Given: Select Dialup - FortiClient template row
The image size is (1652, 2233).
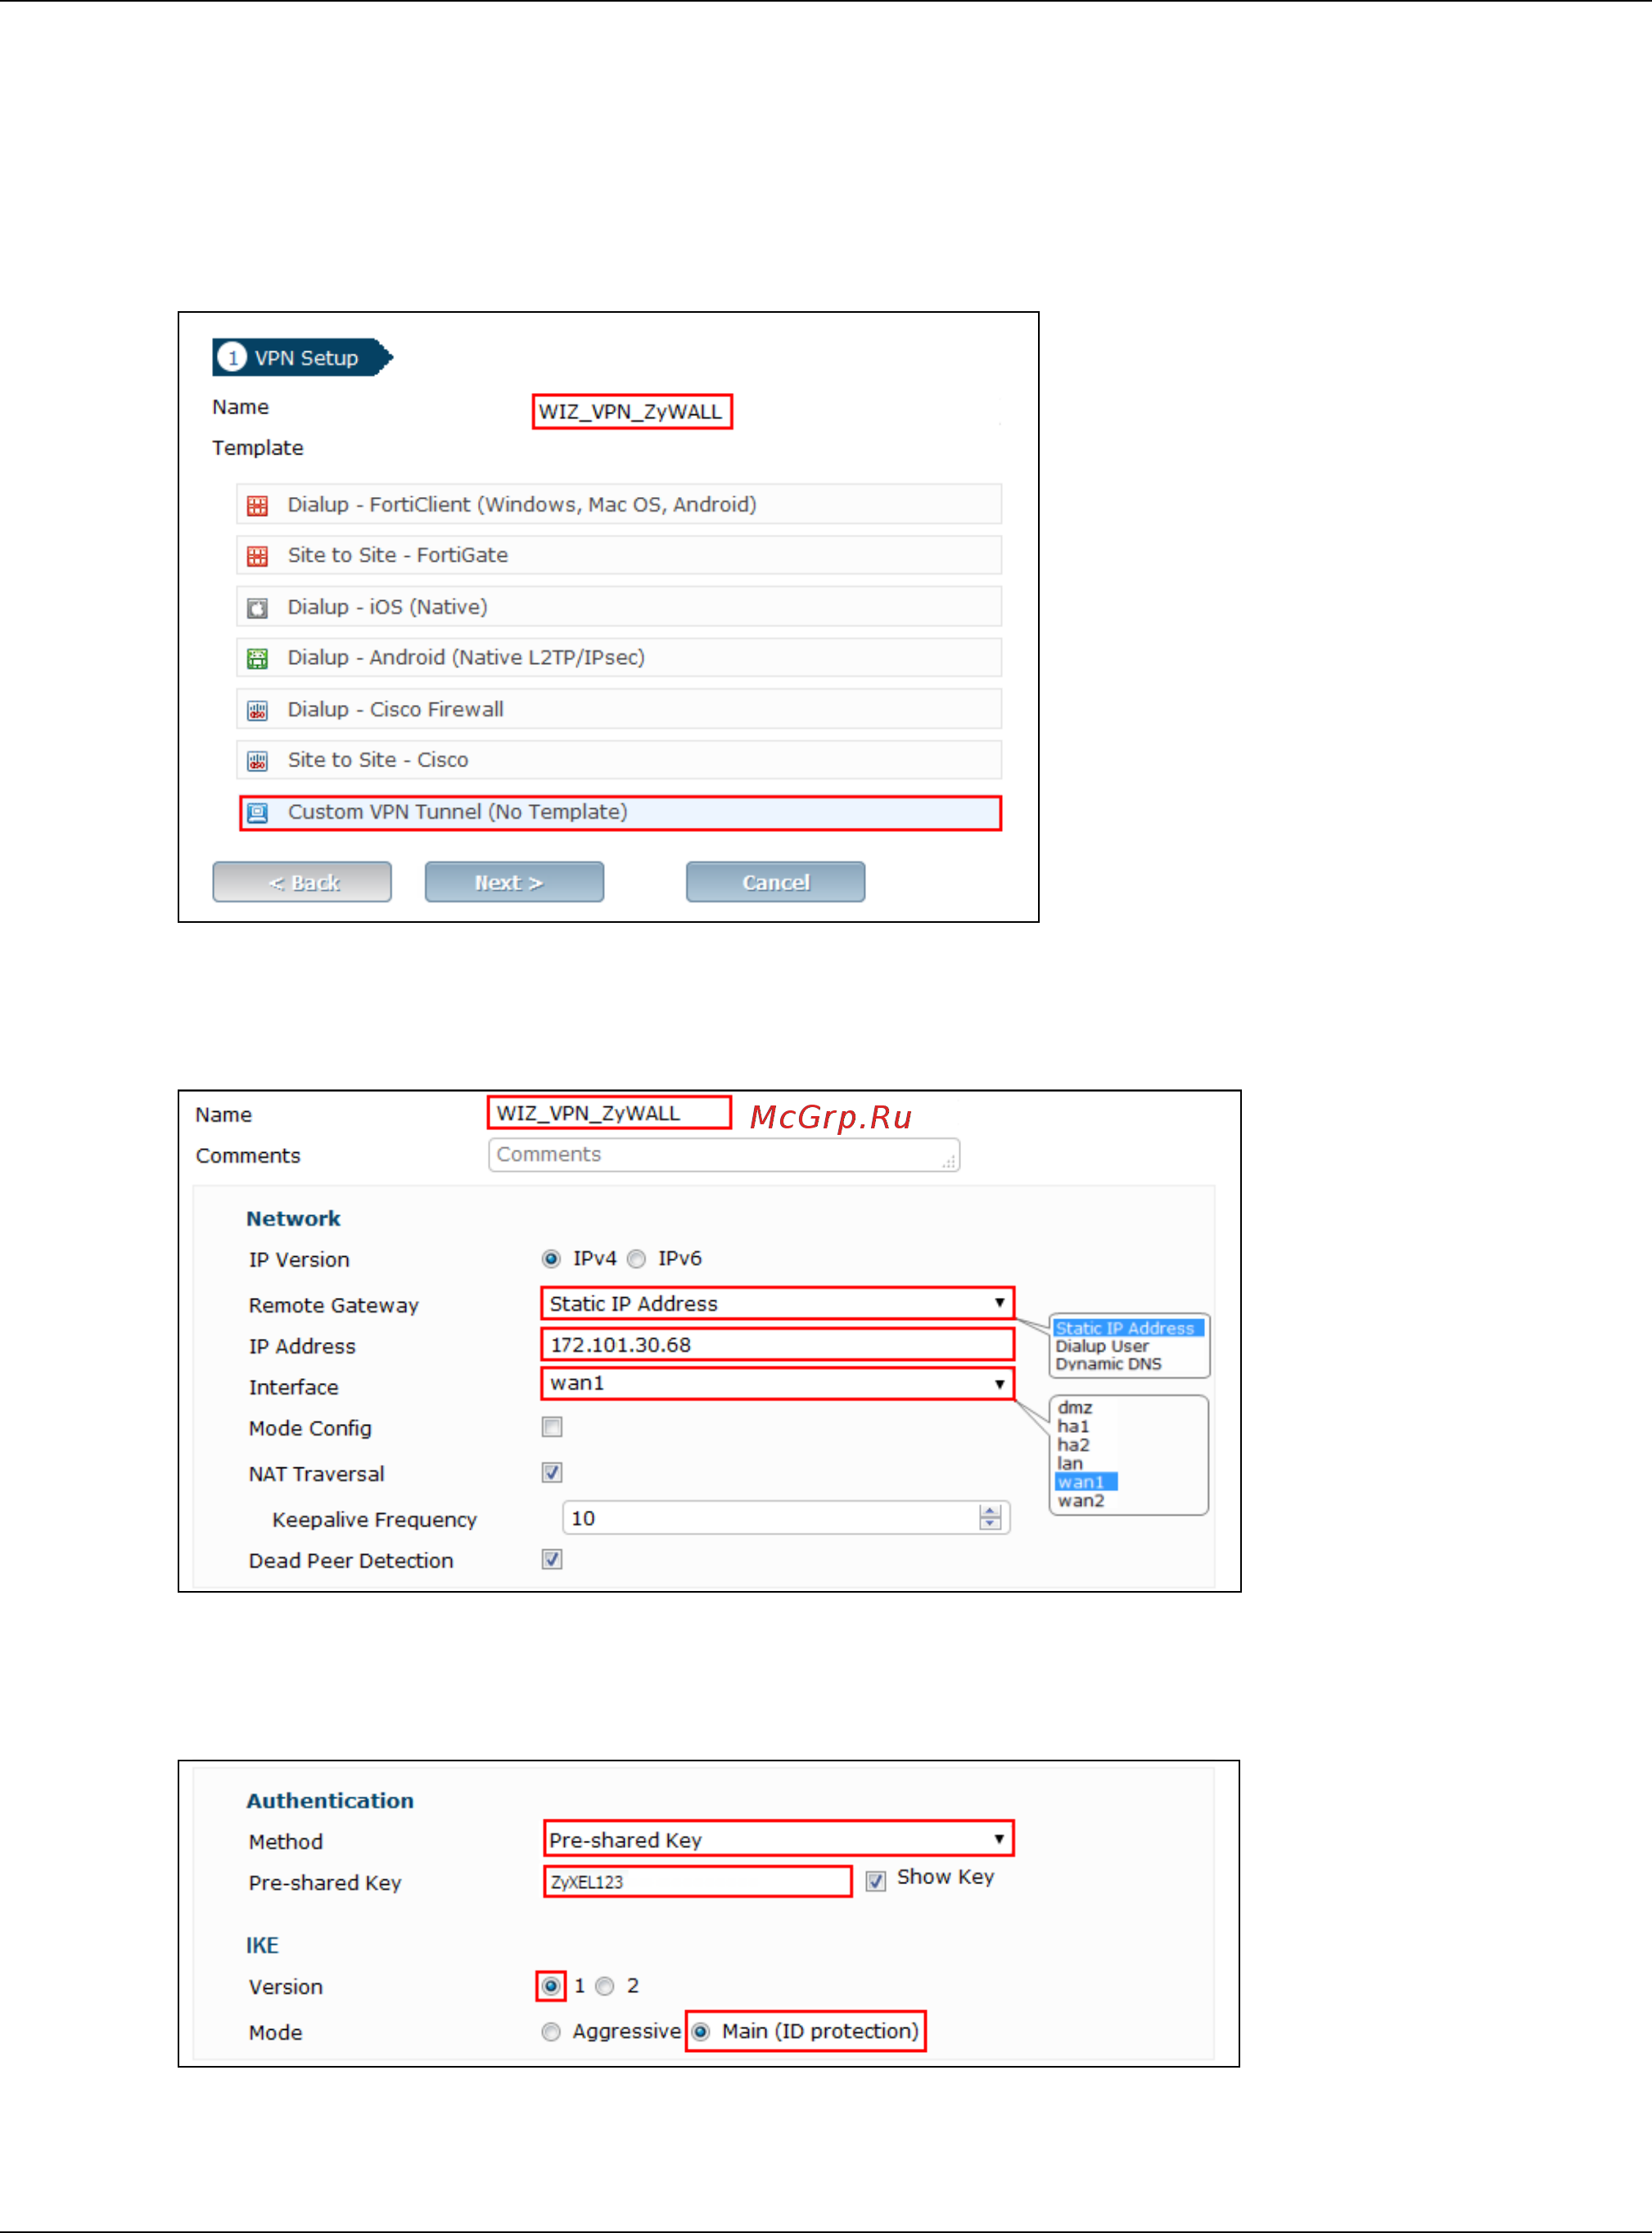Looking at the screenshot, I should (x=619, y=504).
